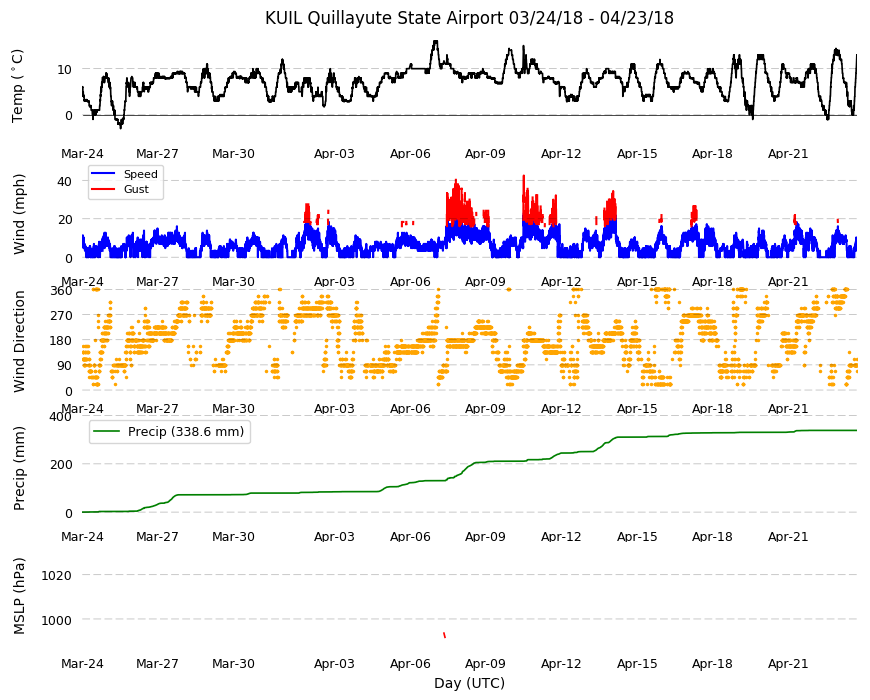Select the Speed legend label

[141, 174]
